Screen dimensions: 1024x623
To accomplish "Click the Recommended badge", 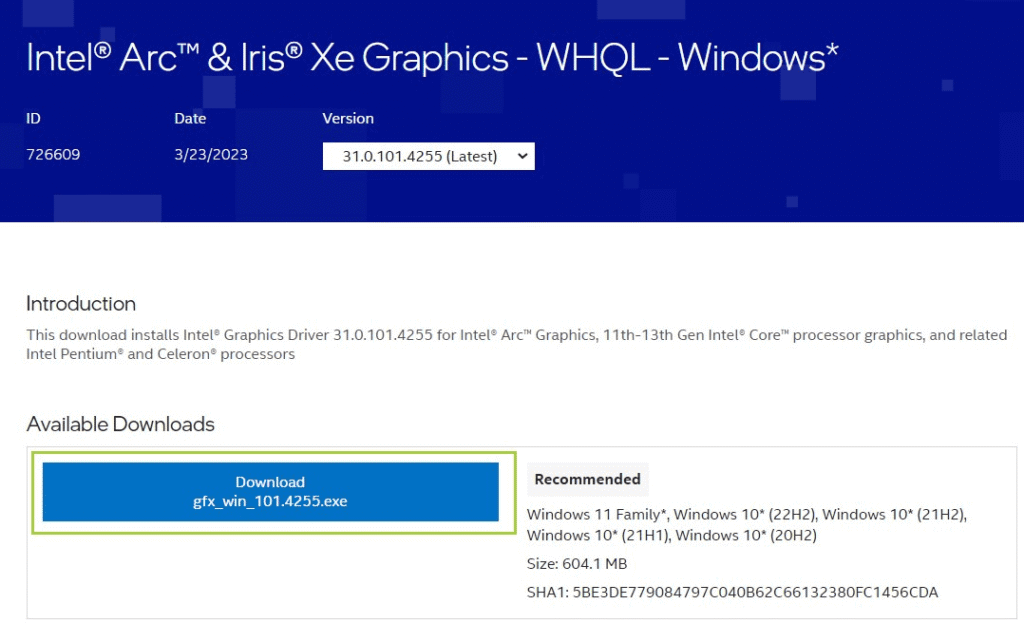I will pos(587,479).
